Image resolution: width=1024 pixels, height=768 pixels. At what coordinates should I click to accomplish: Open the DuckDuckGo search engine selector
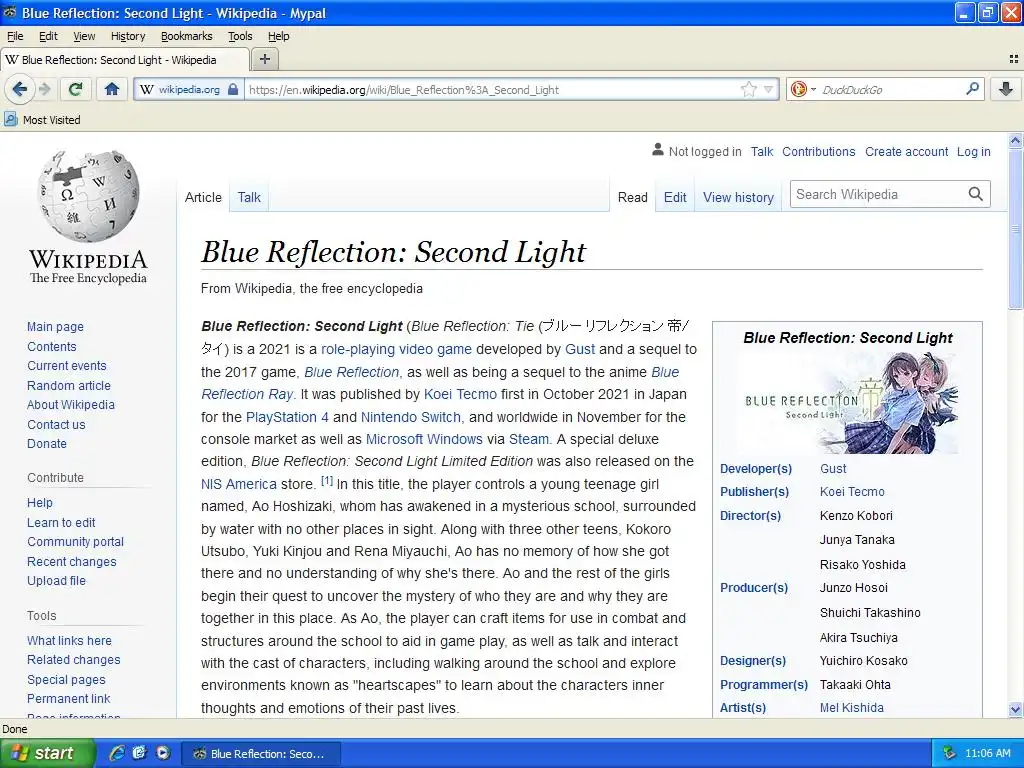(x=803, y=89)
